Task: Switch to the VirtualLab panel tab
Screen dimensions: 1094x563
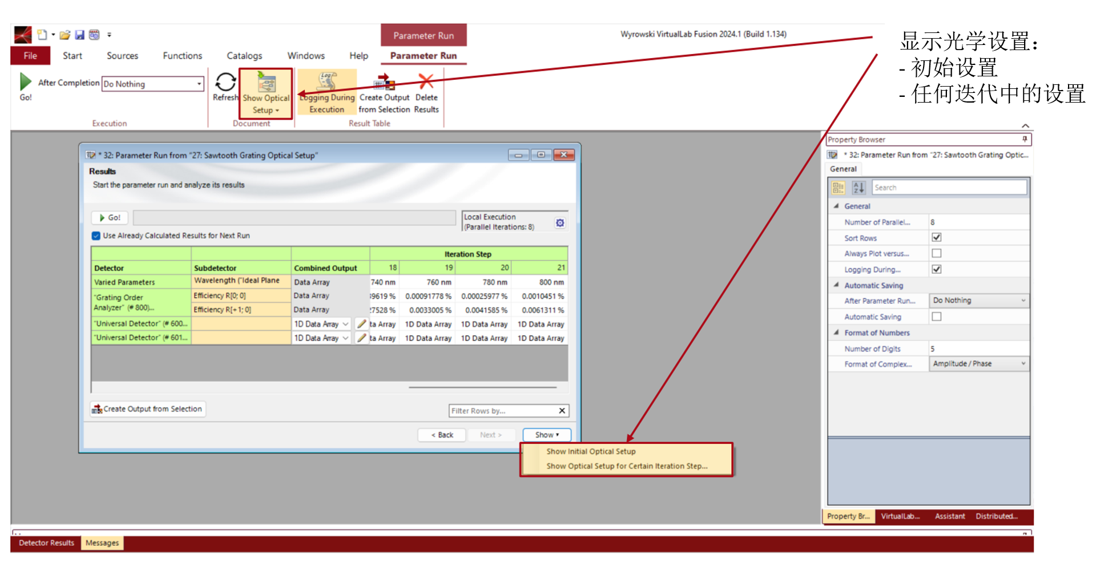Action: coord(900,516)
